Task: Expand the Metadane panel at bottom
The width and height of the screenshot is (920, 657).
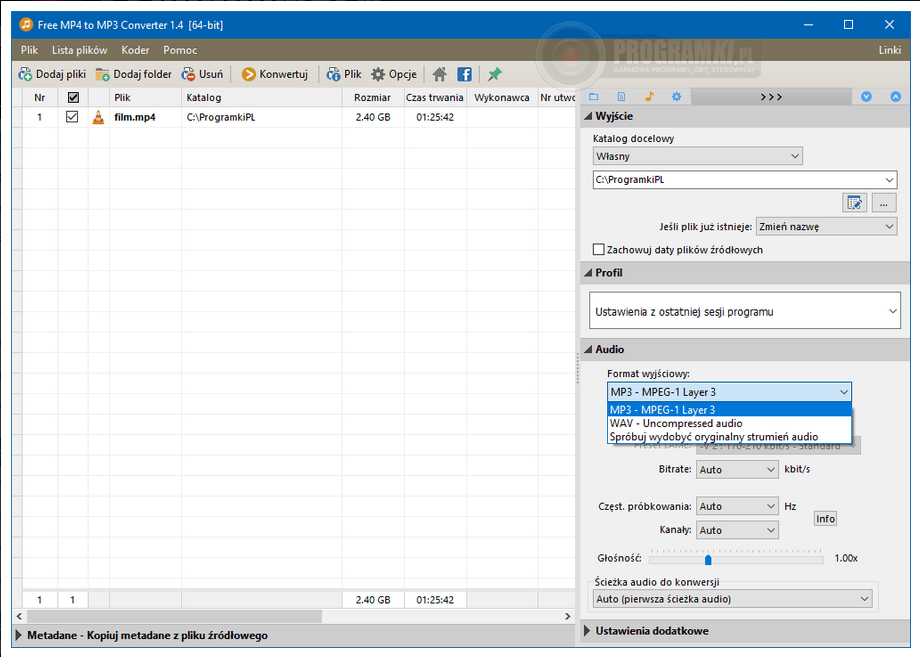Action: [x=19, y=635]
